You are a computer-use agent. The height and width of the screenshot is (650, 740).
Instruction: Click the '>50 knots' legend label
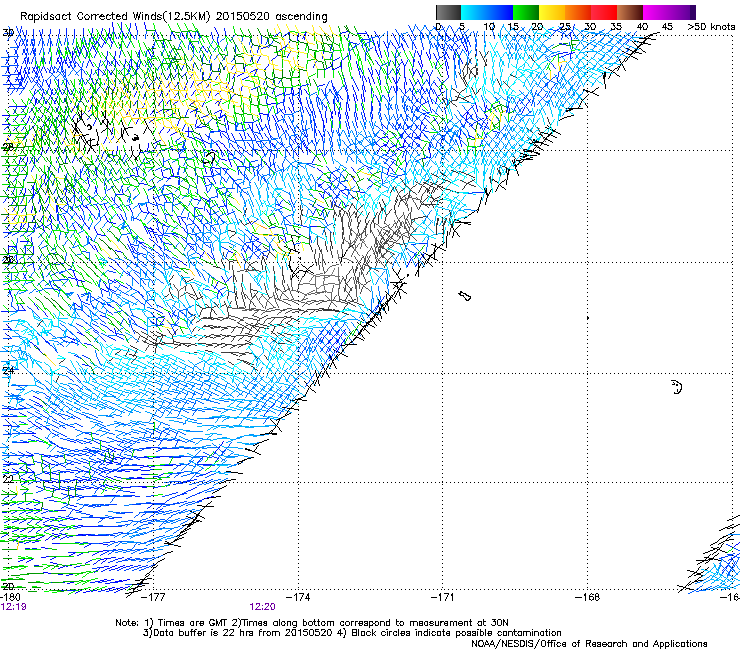pos(711,27)
